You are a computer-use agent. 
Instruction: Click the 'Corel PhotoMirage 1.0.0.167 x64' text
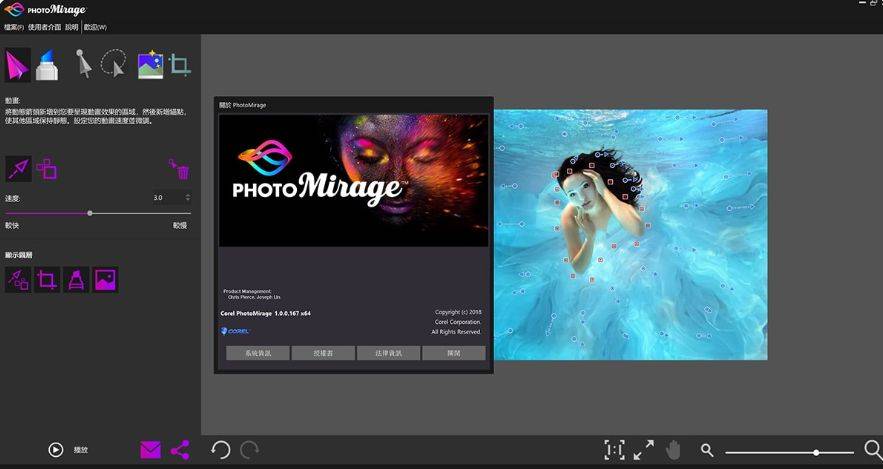click(x=265, y=313)
